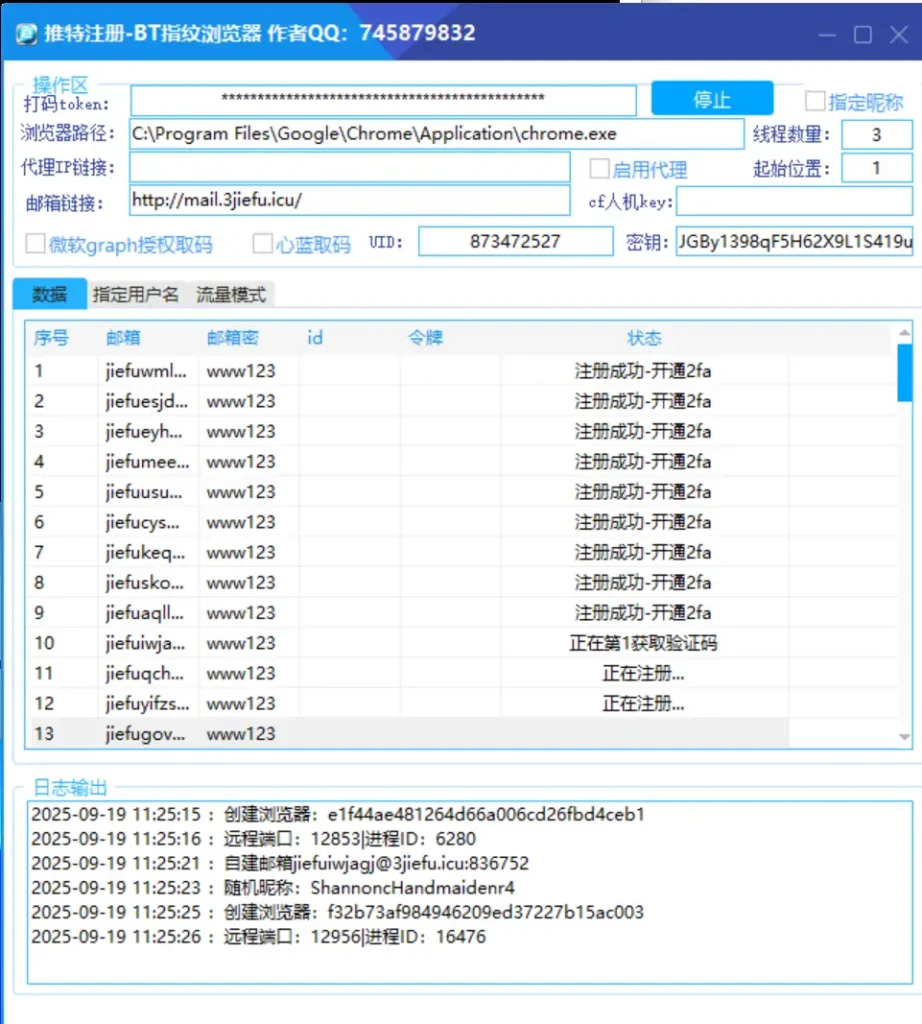Enable the 启用代理 checkbox
Image resolution: width=922 pixels, height=1024 pixels.
[x=599, y=168]
